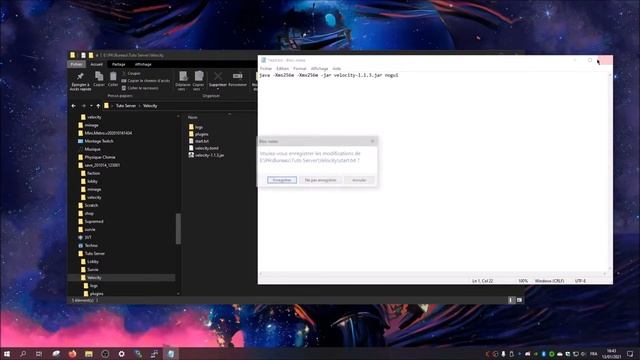Open taskbar search magnifier
640x360 pixels.
point(23,354)
